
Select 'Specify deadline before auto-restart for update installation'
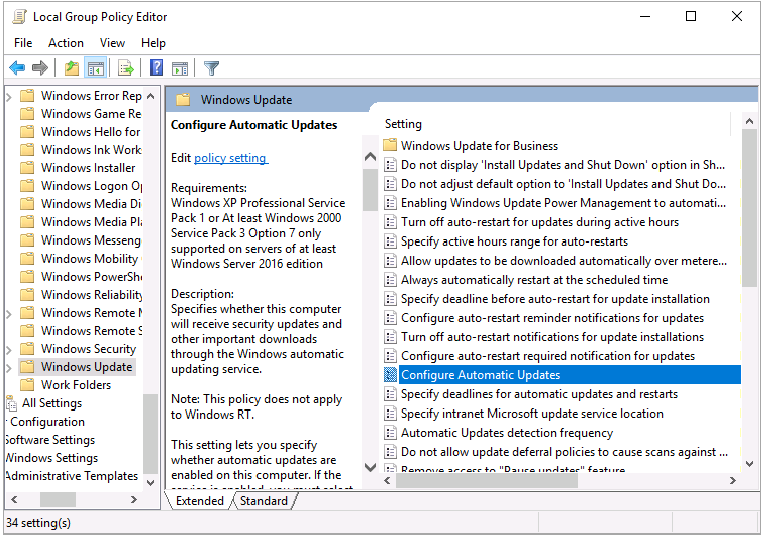pos(555,299)
